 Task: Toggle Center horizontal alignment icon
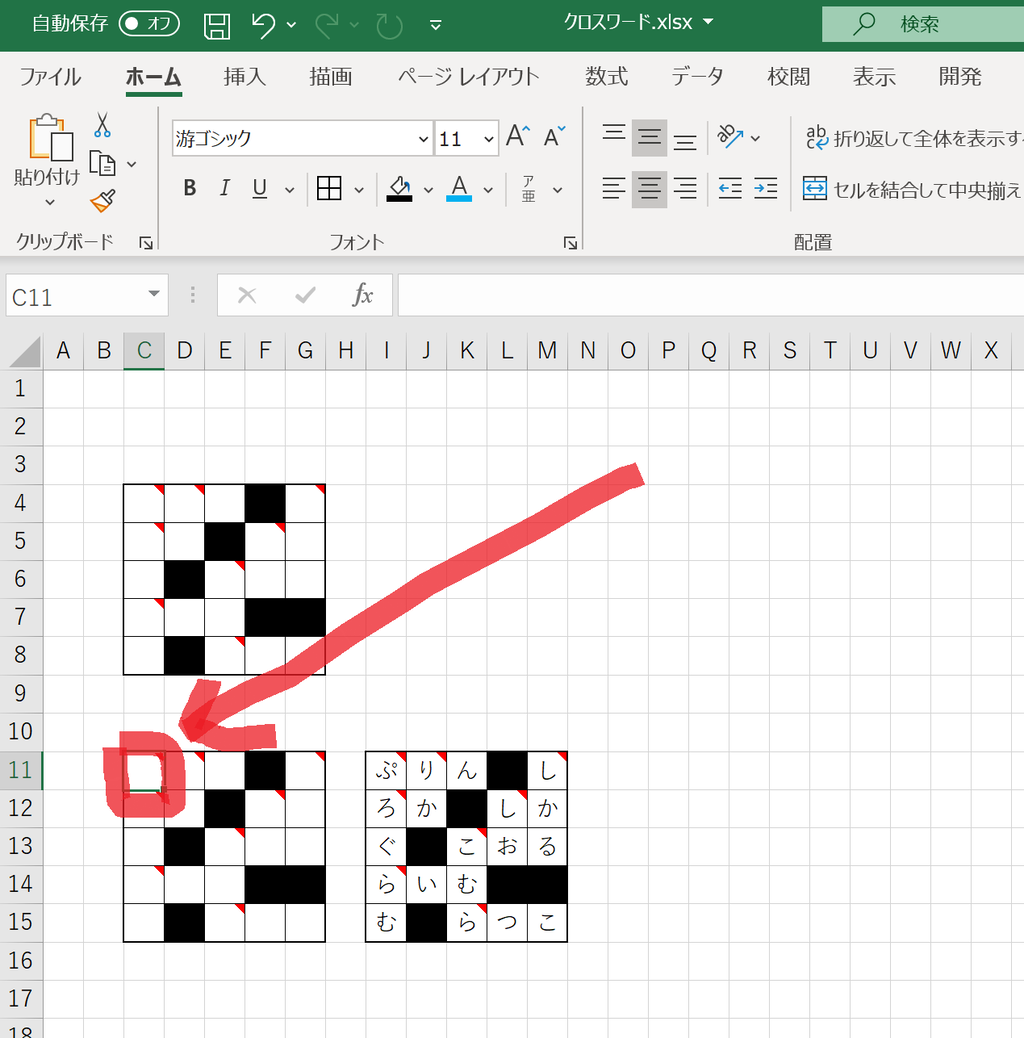tap(649, 189)
